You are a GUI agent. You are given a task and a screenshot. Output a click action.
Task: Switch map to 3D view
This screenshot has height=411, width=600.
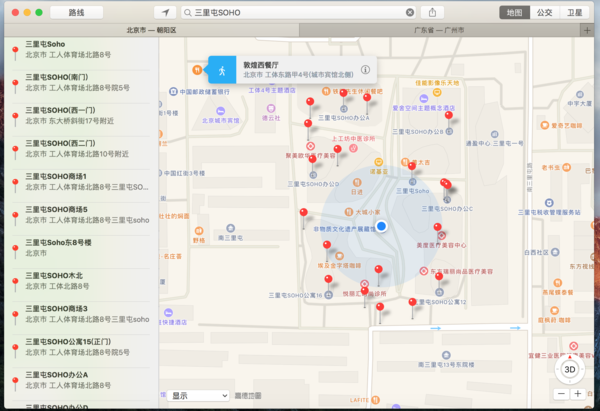pyautogui.click(x=570, y=368)
